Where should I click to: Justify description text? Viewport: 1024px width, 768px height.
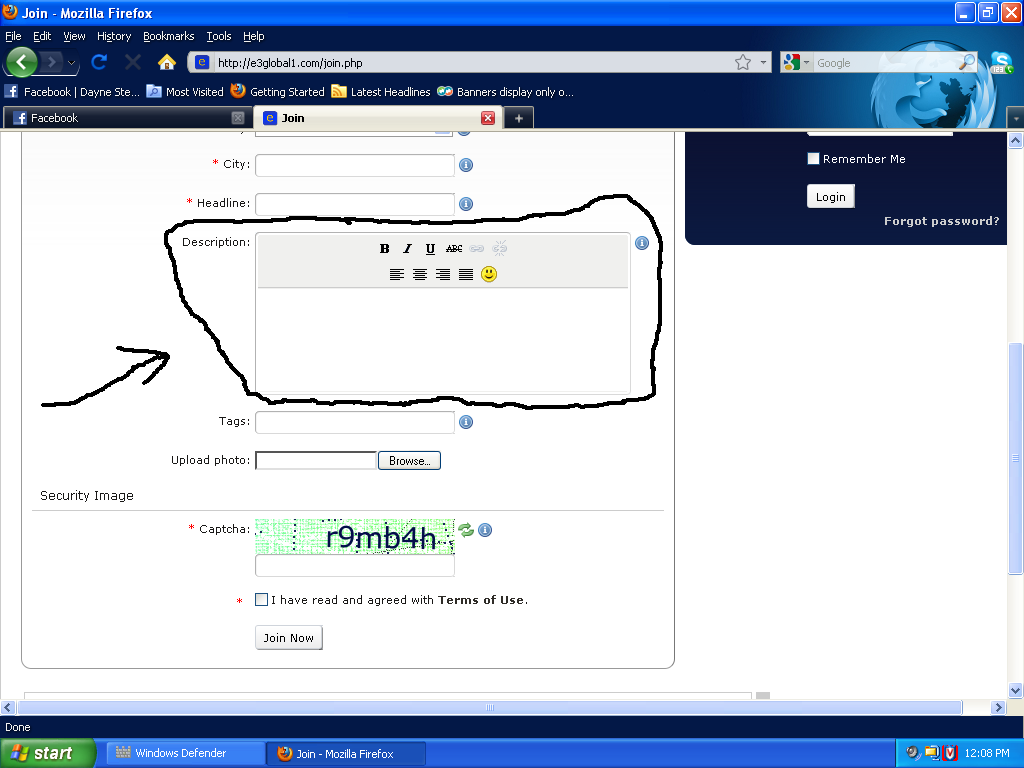466,274
